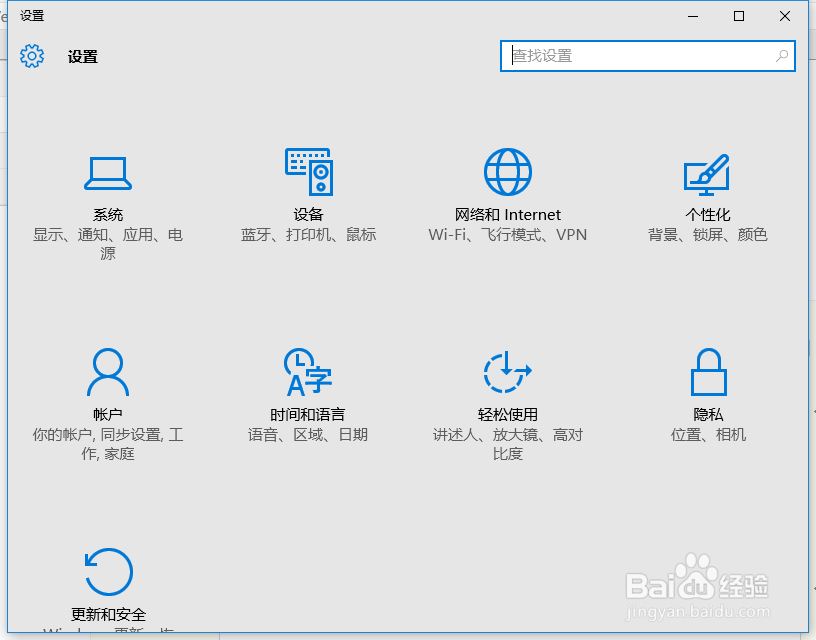Close the 设置 window

(x=785, y=16)
